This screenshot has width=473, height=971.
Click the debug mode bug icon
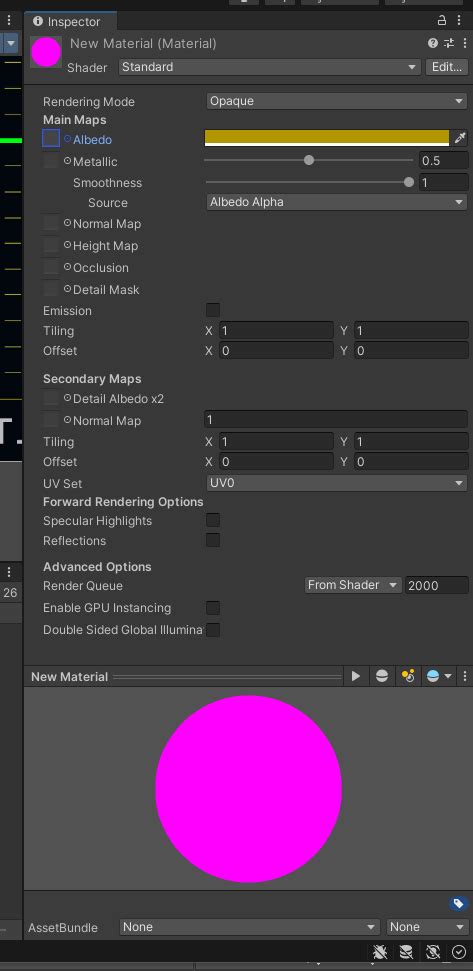[380, 951]
